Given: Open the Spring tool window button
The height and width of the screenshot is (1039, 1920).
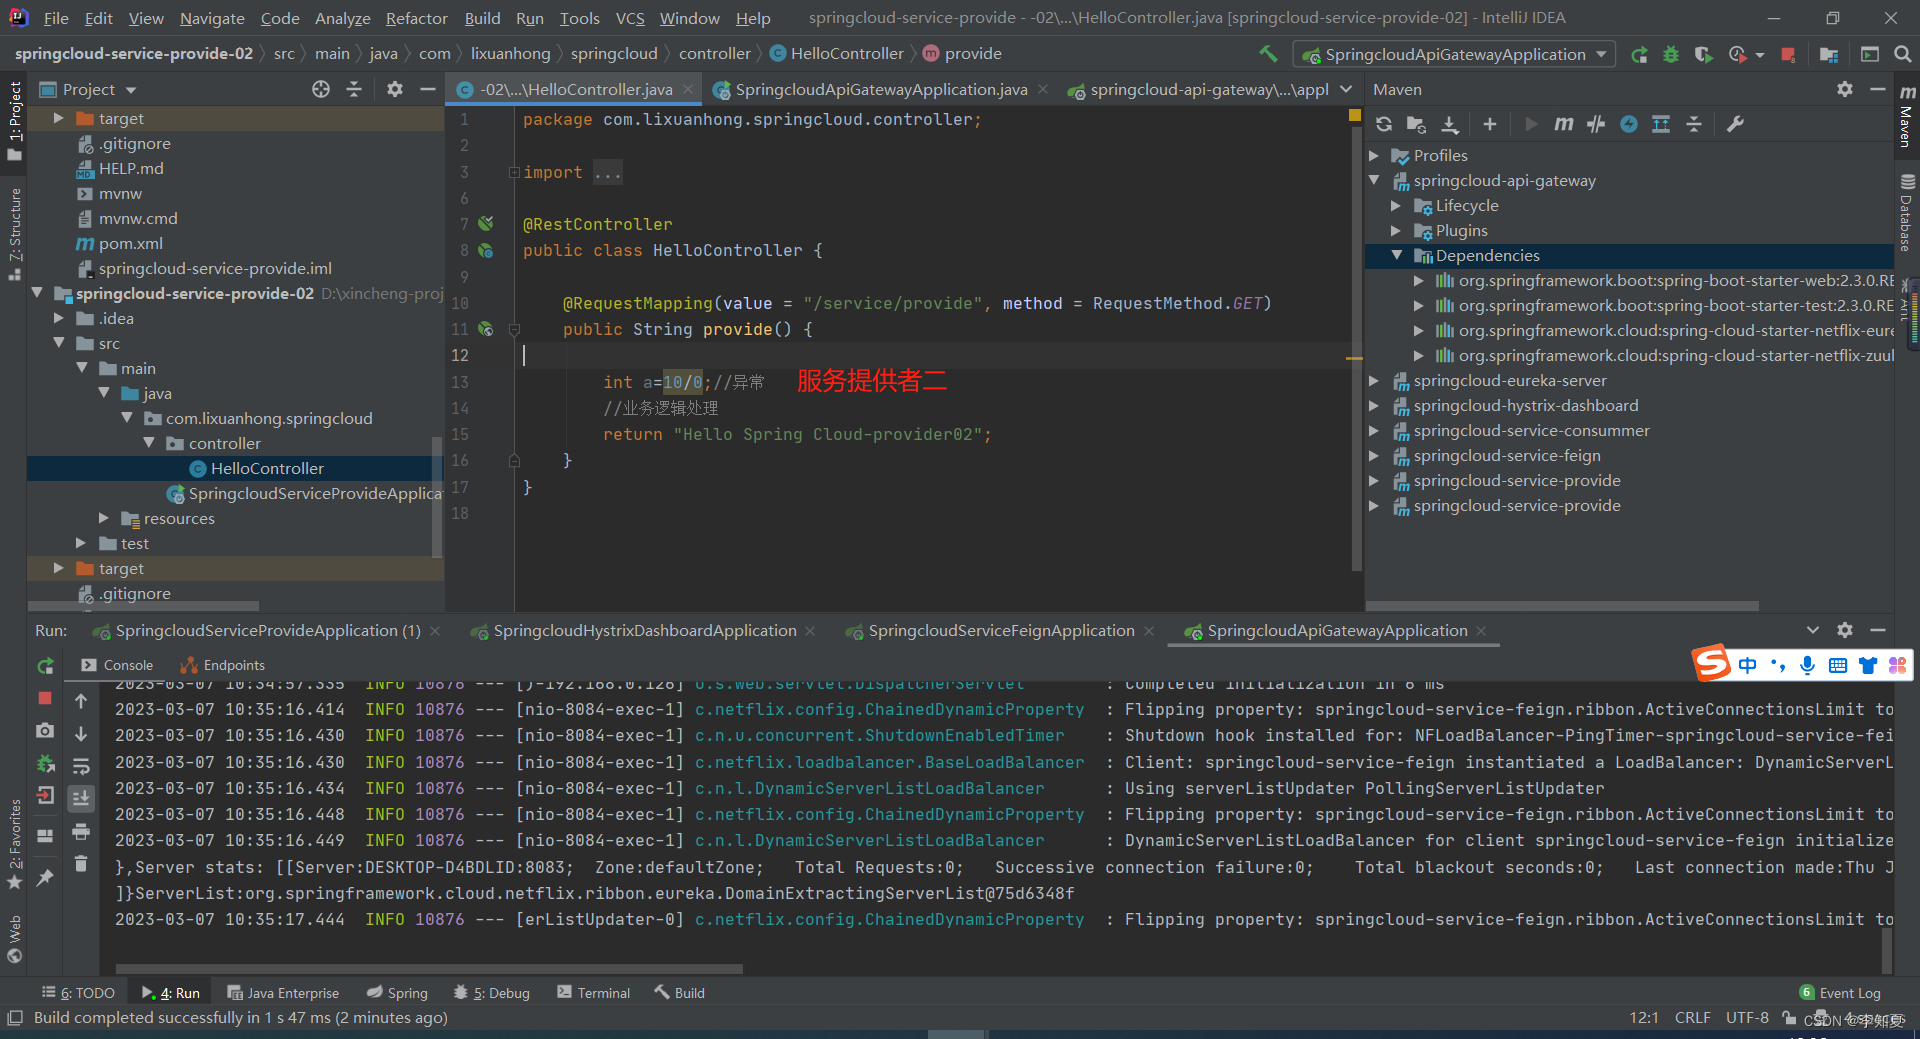Looking at the screenshot, I should tap(397, 993).
